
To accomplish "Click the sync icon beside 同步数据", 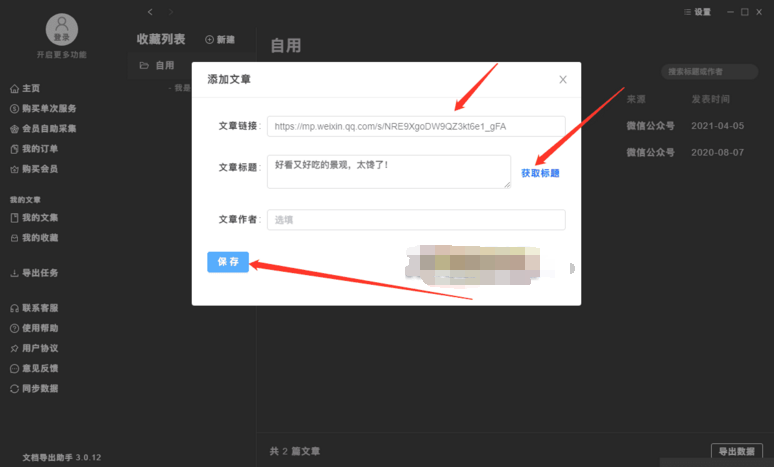I will click(14, 389).
